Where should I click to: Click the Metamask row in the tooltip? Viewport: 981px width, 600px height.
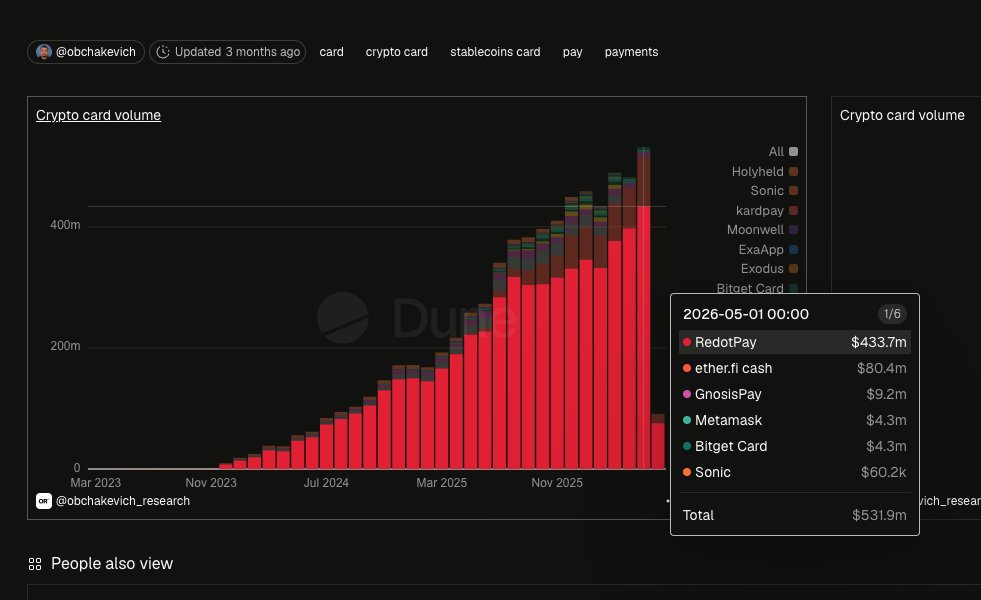[x=795, y=420]
